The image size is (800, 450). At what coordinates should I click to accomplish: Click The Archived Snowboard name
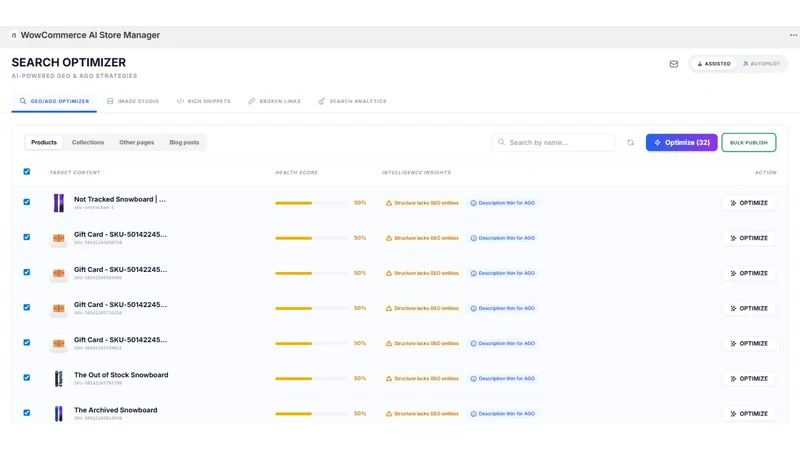click(115, 410)
